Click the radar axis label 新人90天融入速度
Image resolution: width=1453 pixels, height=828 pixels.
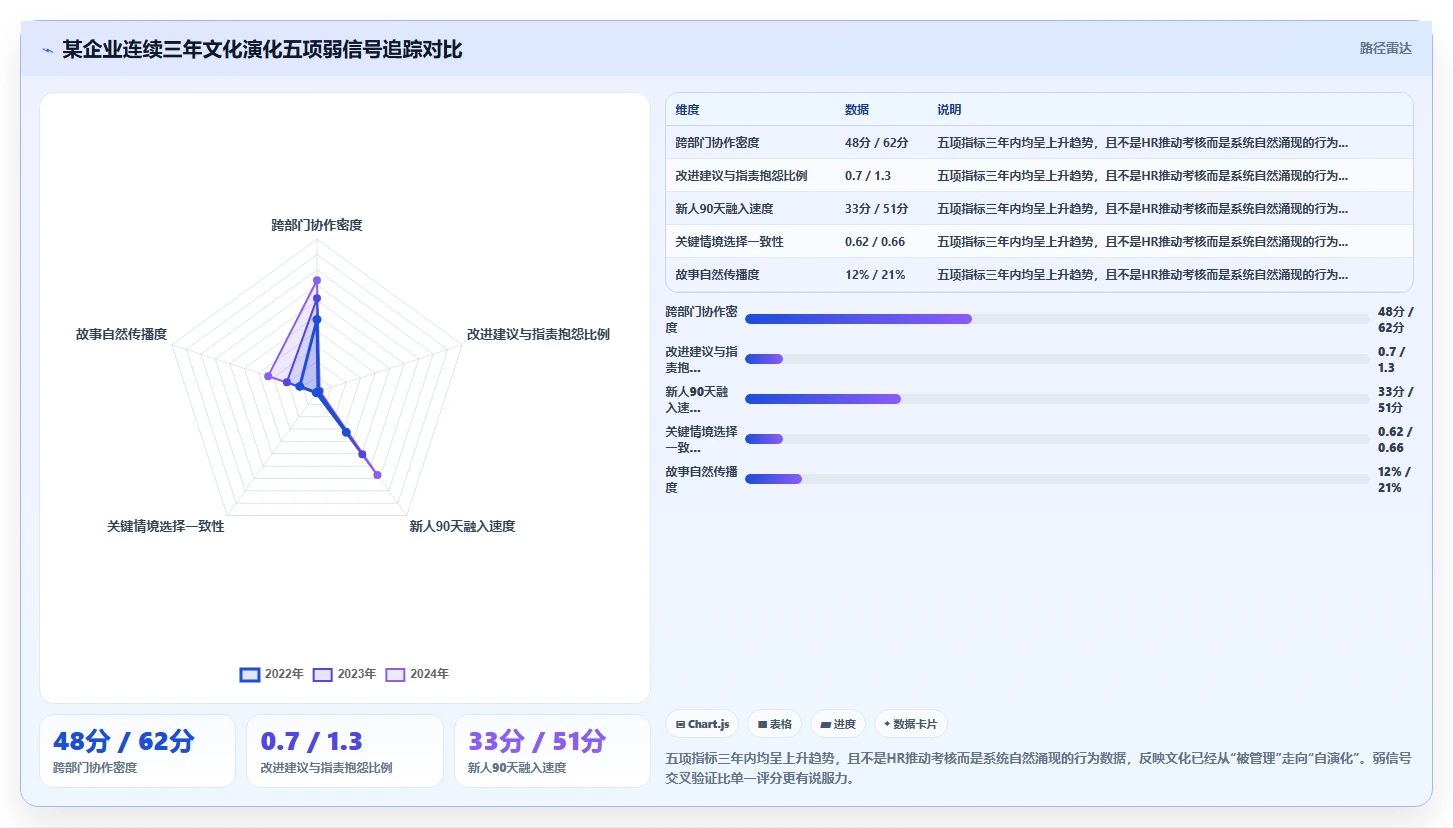click(x=462, y=526)
